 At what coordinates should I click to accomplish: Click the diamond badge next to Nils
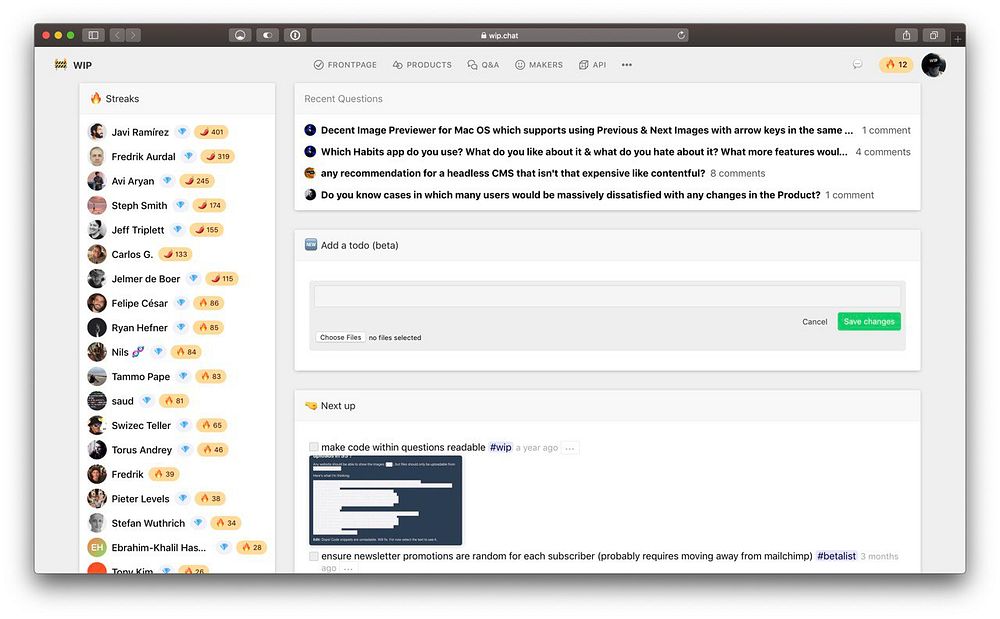159,352
